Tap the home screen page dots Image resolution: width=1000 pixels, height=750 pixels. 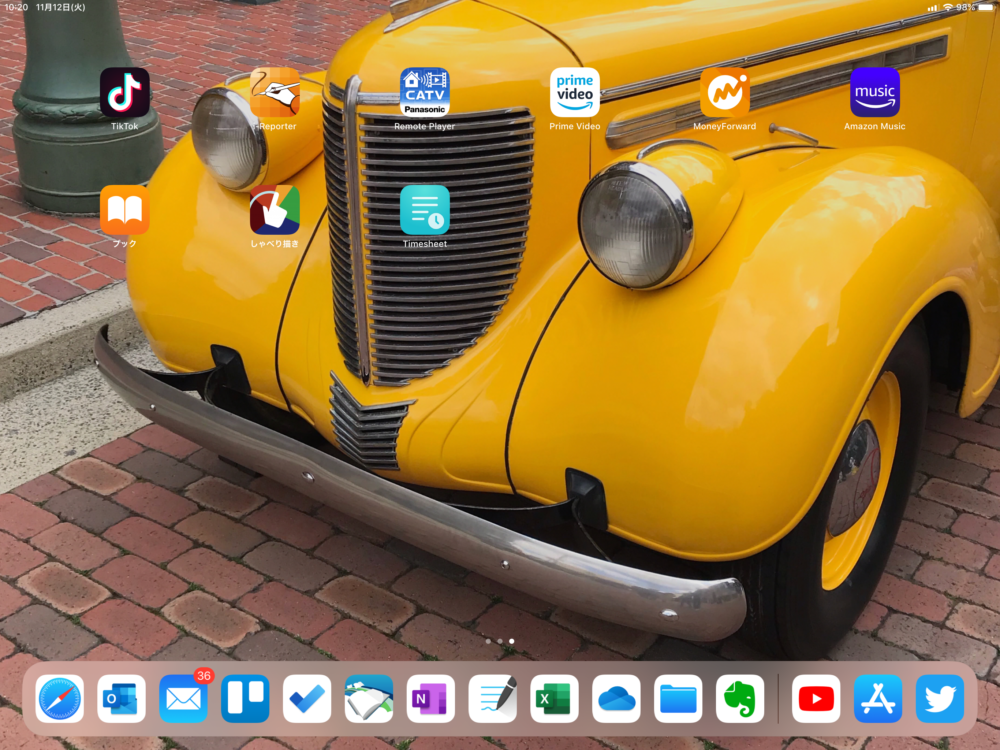pos(500,641)
